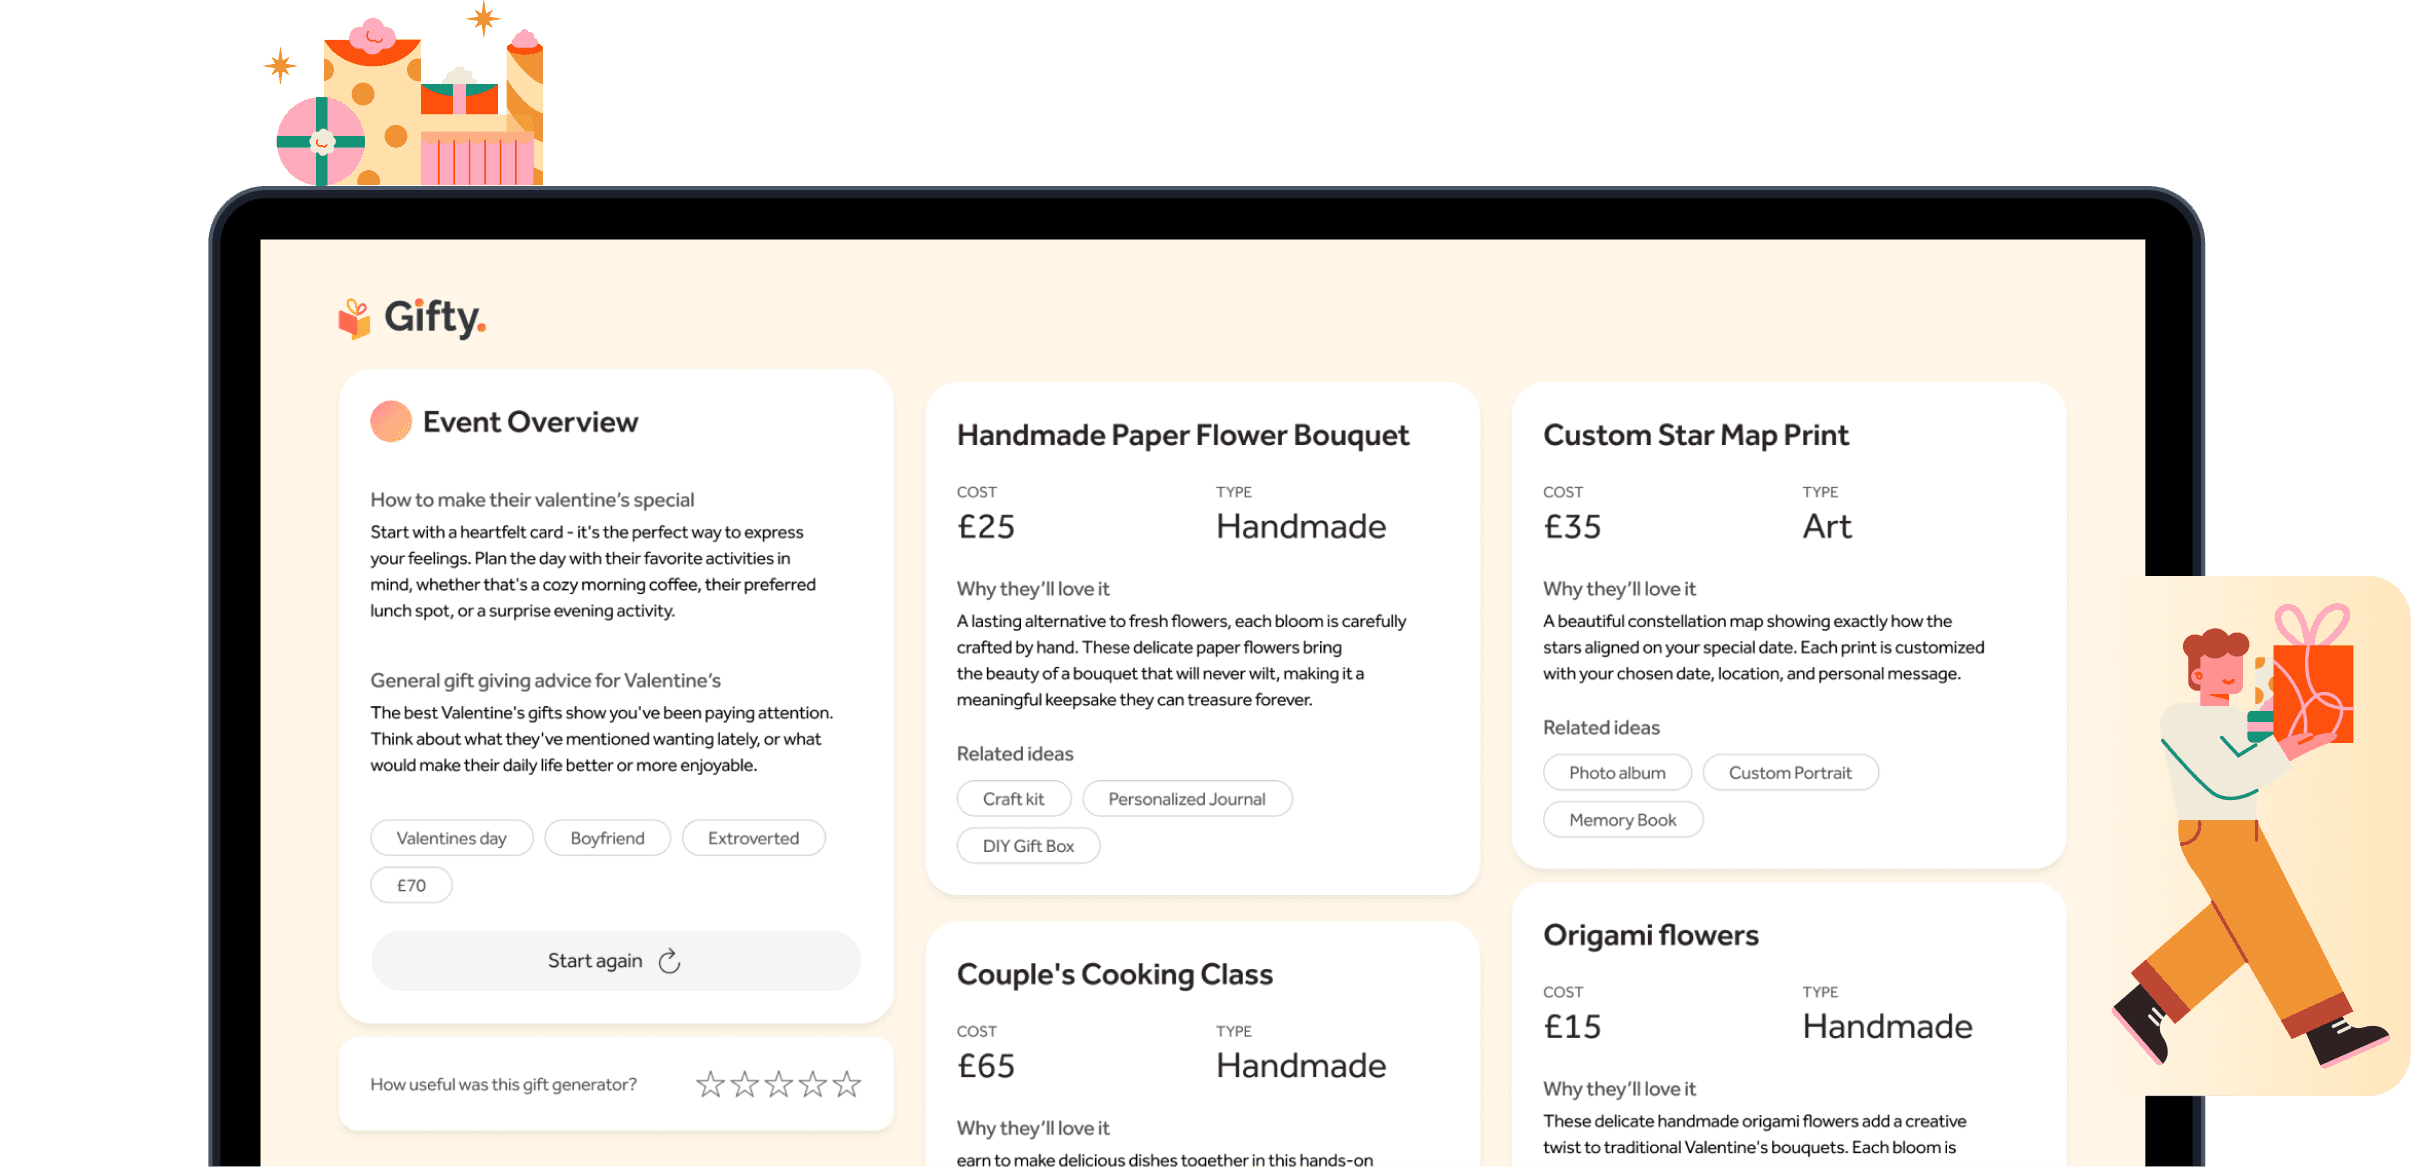Select the Boyfriend tag
Screen dimensions: 2411x1167
(607, 838)
